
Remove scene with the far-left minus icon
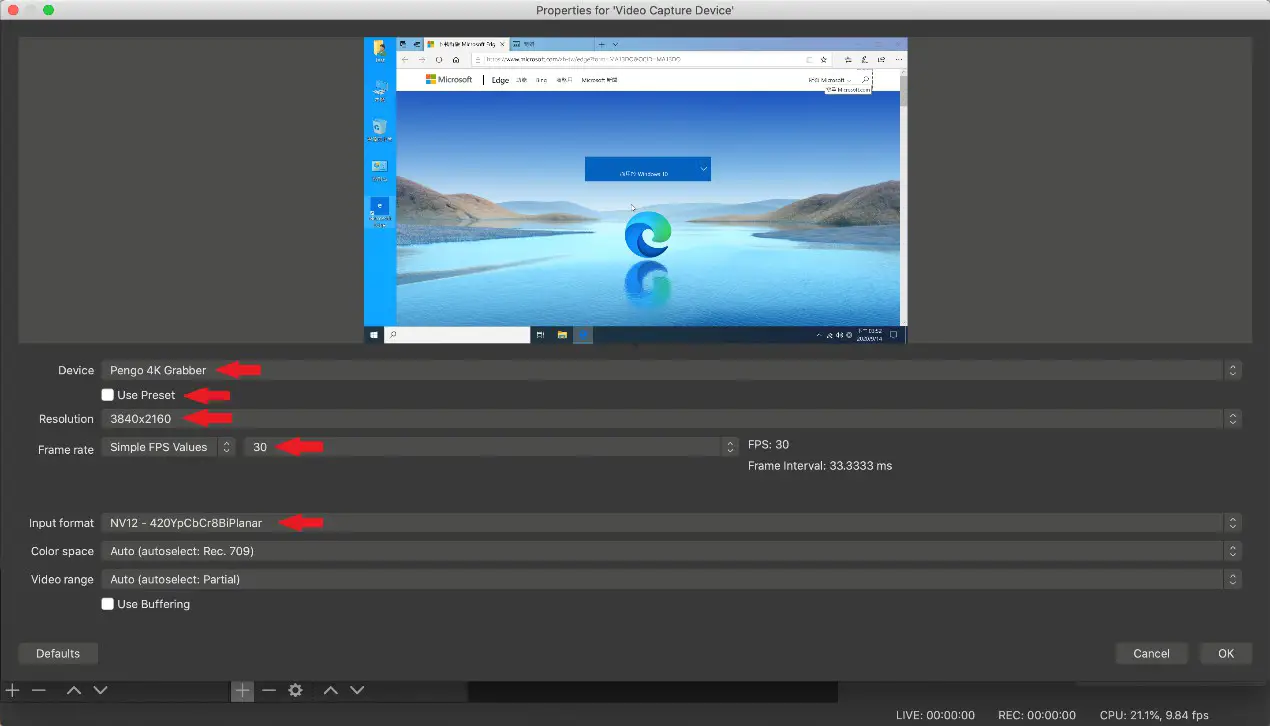pos(39,690)
